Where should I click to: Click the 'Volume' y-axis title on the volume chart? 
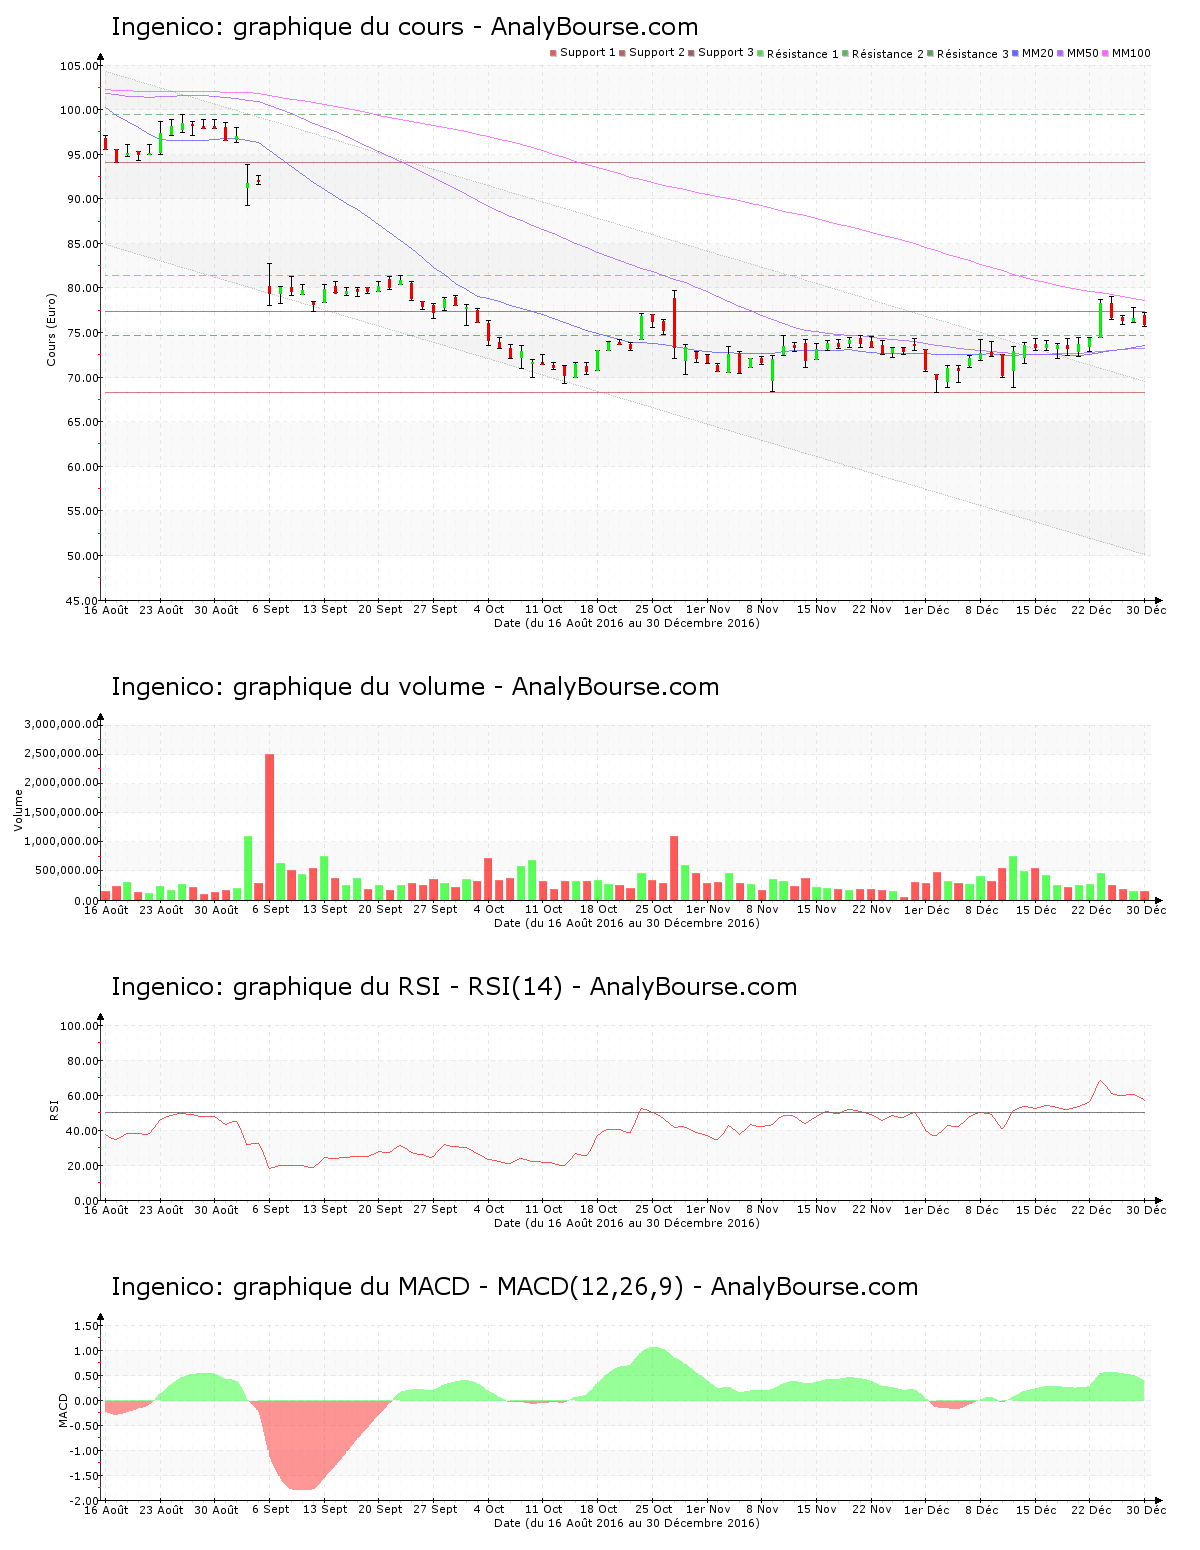(x=18, y=810)
